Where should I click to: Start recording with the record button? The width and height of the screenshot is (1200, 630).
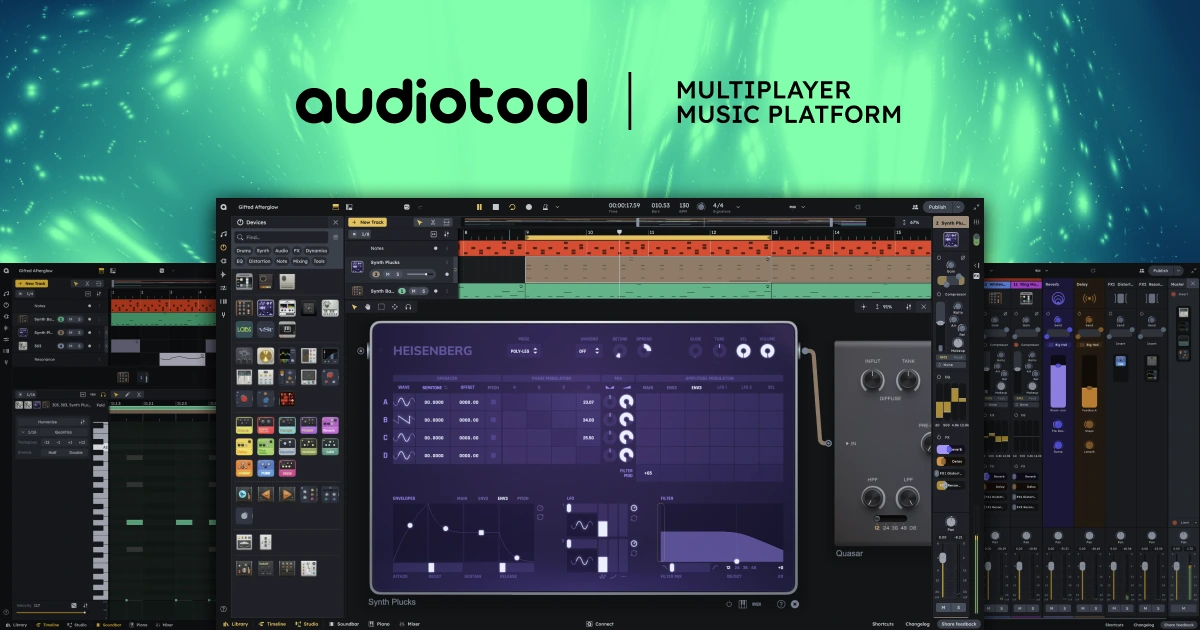pyautogui.click(x=529, y=207)
